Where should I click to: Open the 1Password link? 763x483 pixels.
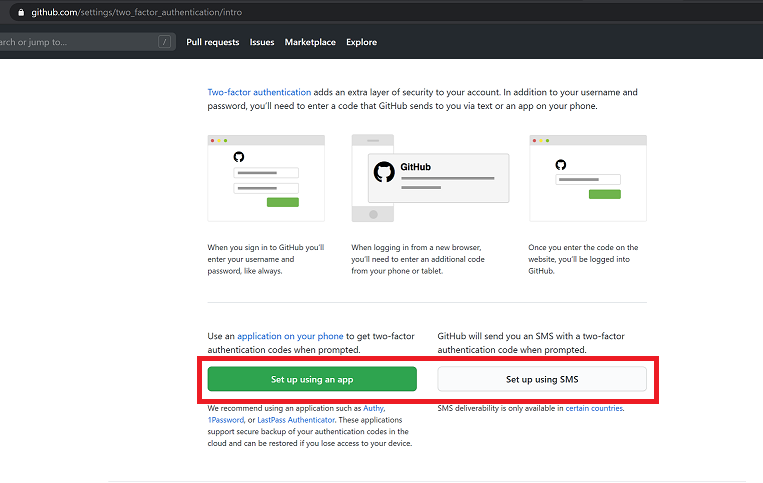(x=226, y=420)
